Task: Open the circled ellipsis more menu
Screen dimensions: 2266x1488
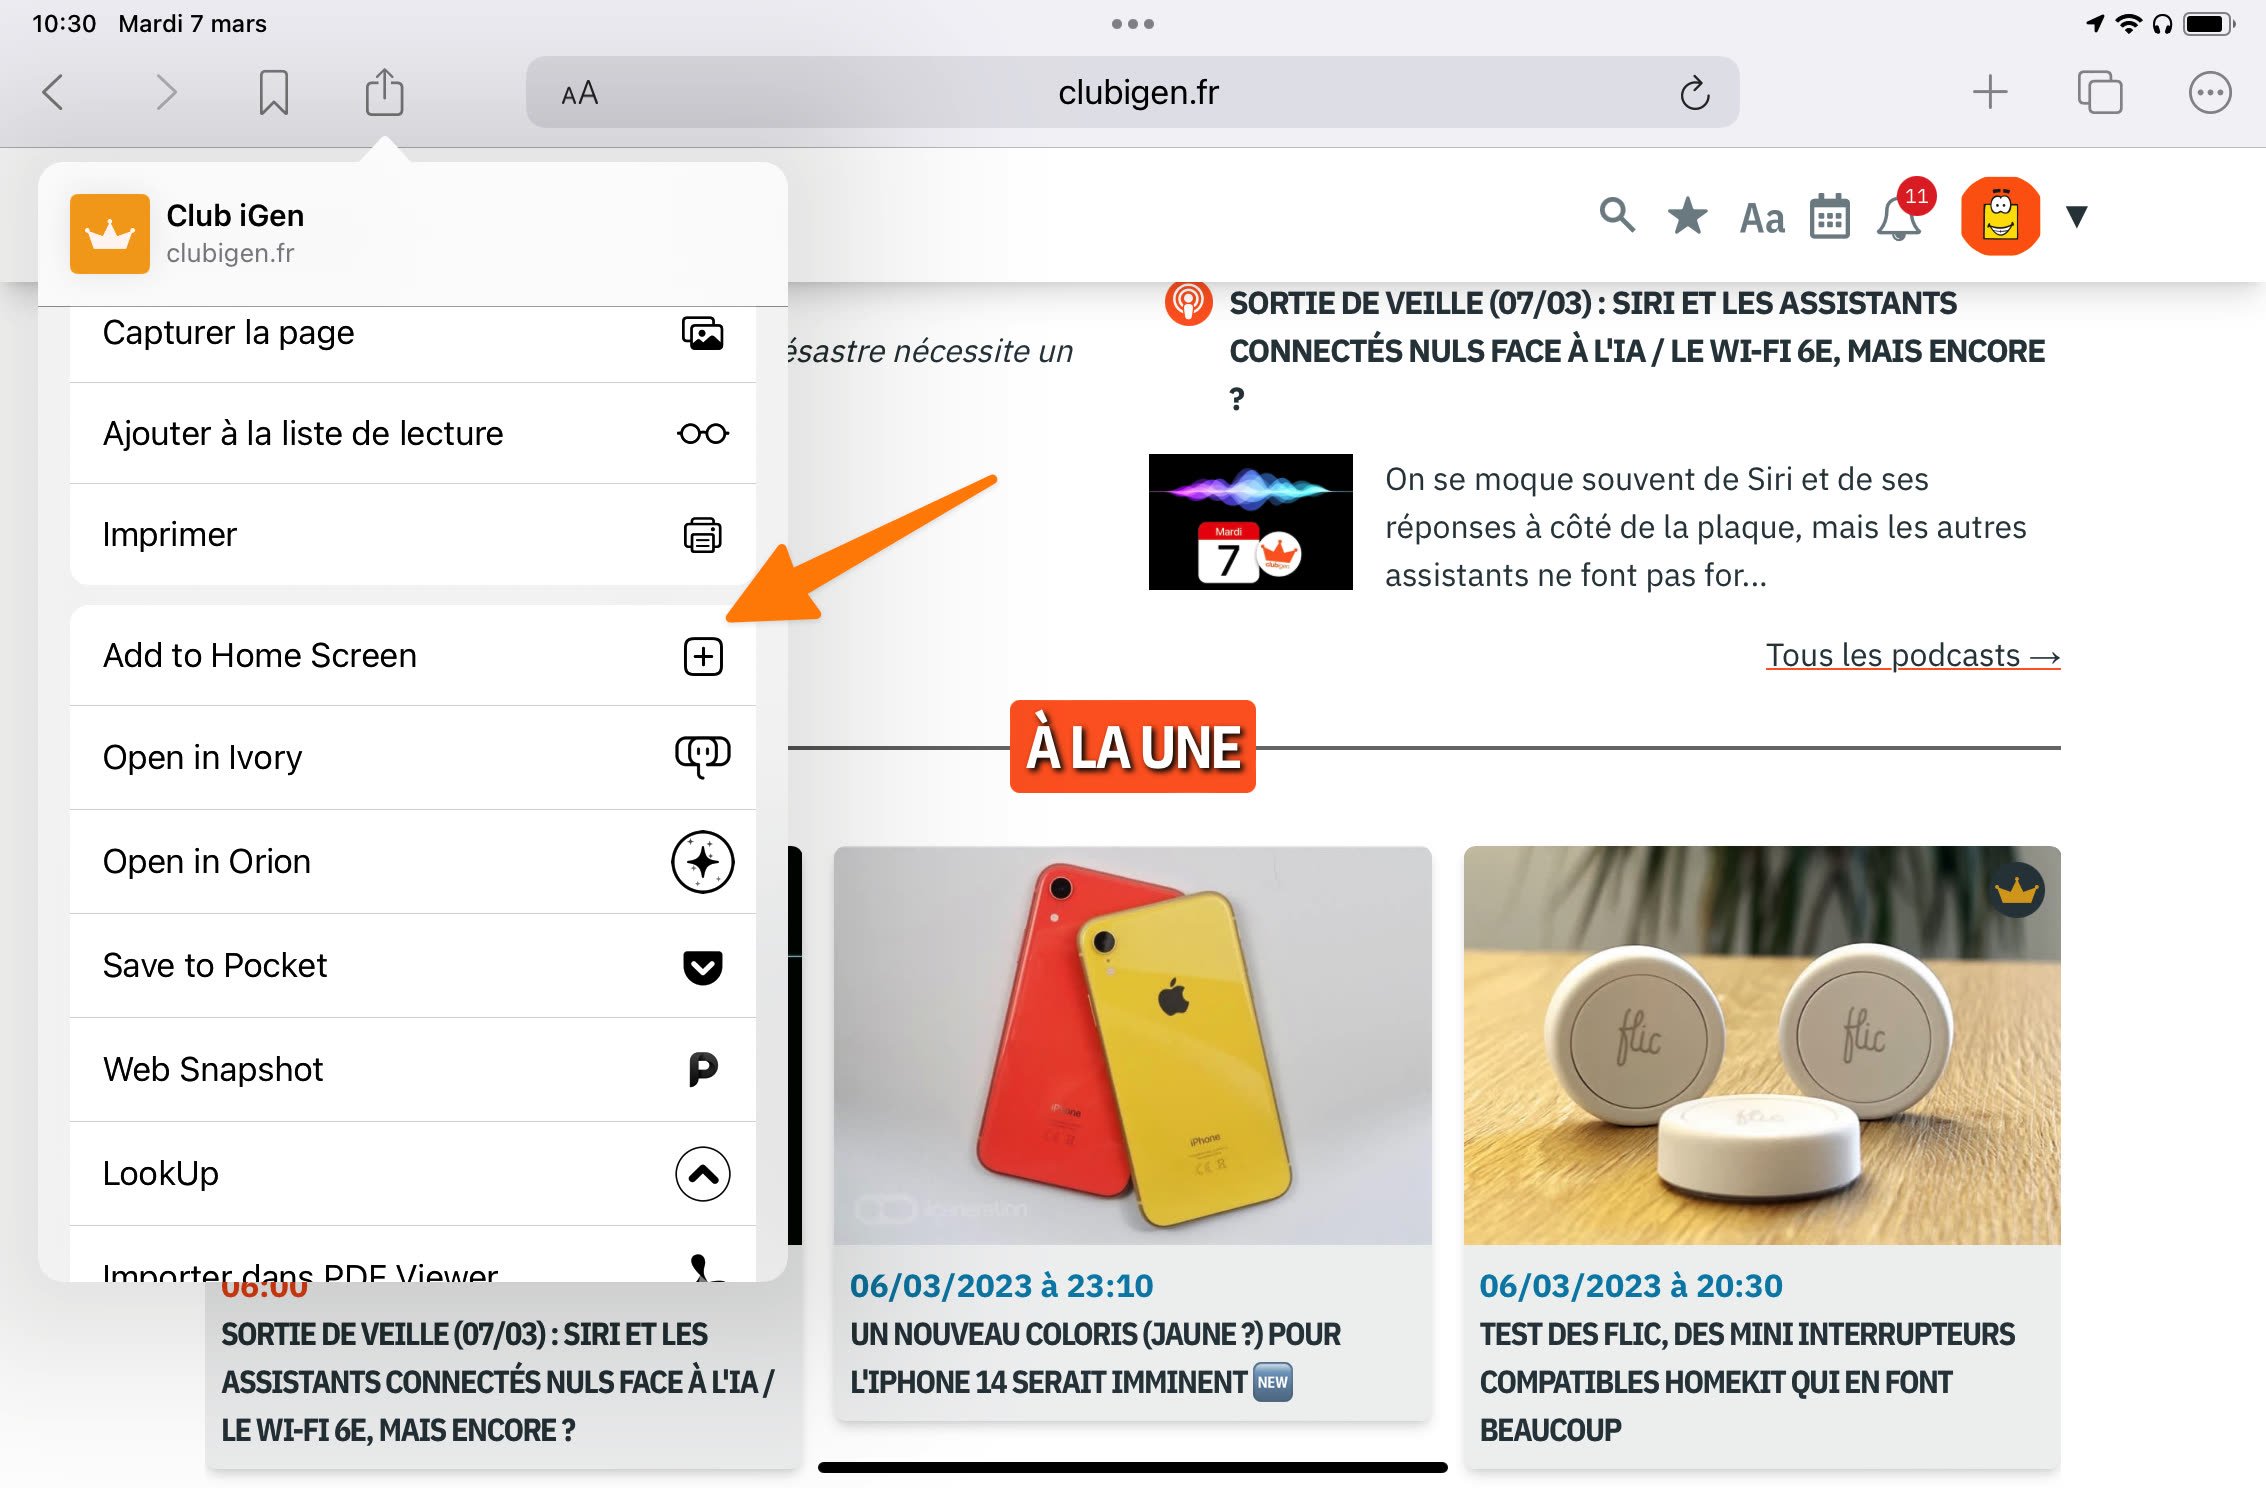Action: (x=2209, y=93)
